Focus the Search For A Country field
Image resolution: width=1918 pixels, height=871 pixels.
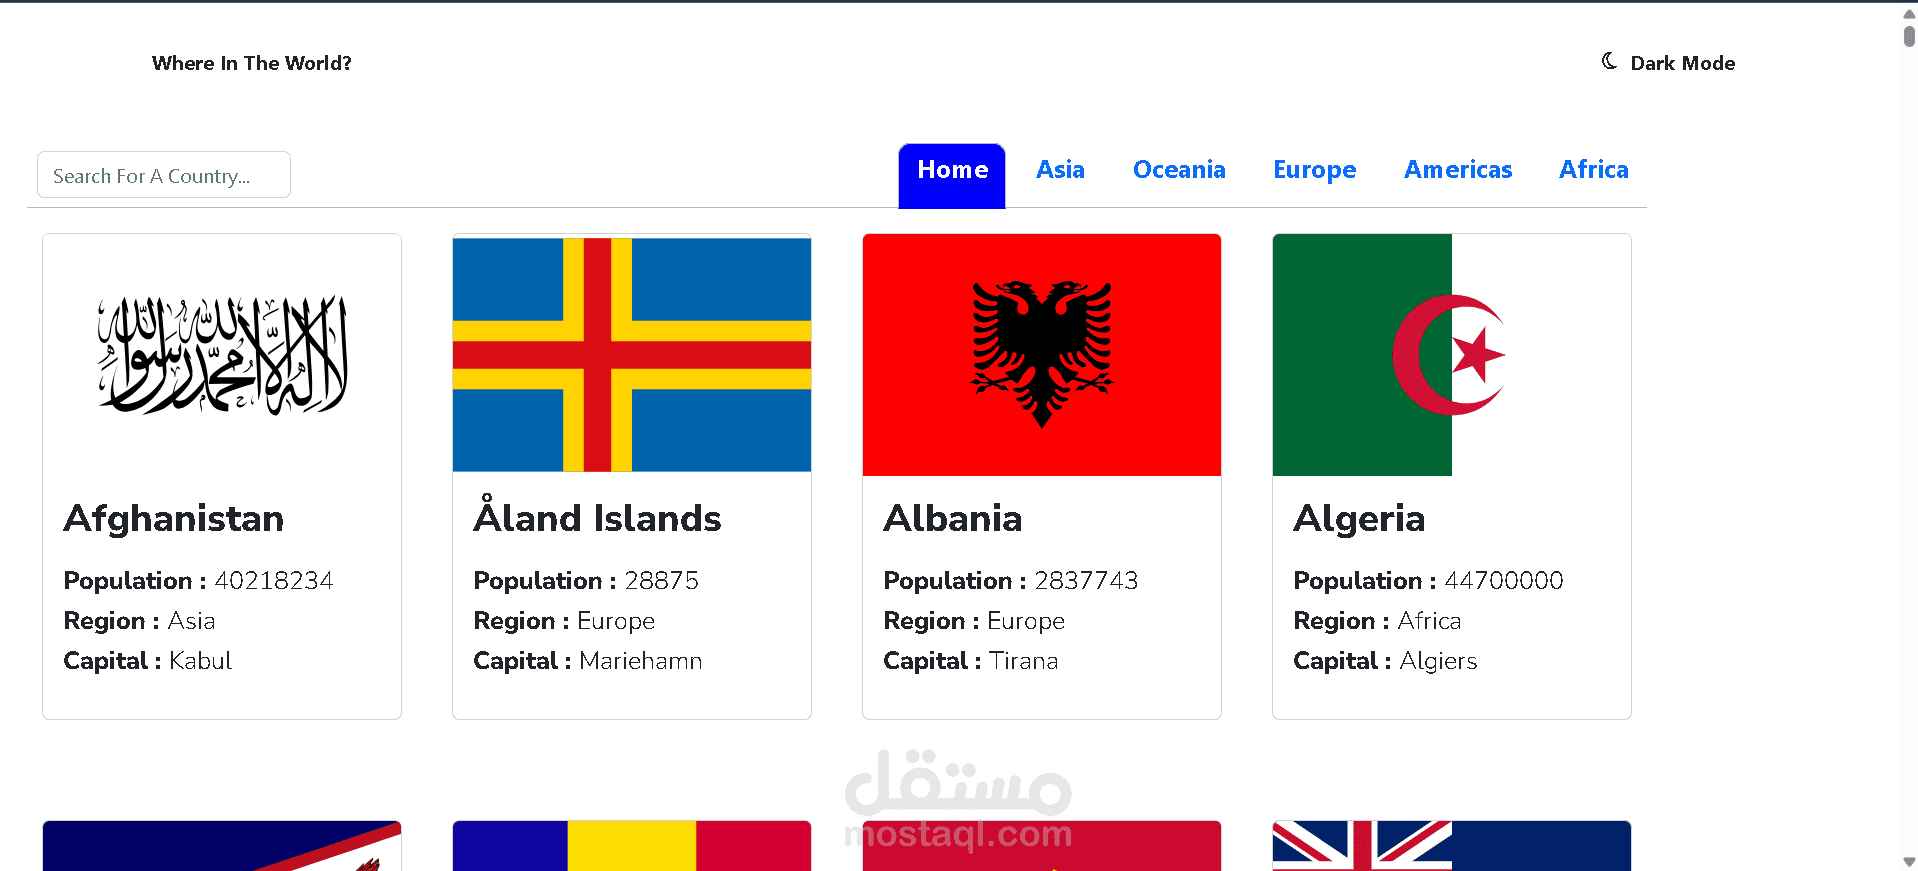164,175
